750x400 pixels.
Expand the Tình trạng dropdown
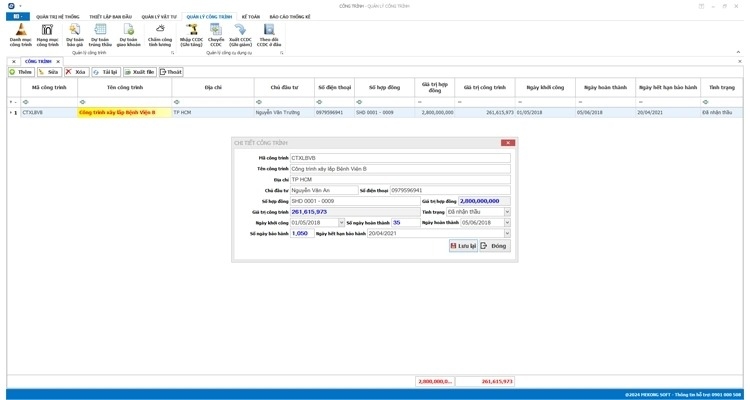click(507, 212)
